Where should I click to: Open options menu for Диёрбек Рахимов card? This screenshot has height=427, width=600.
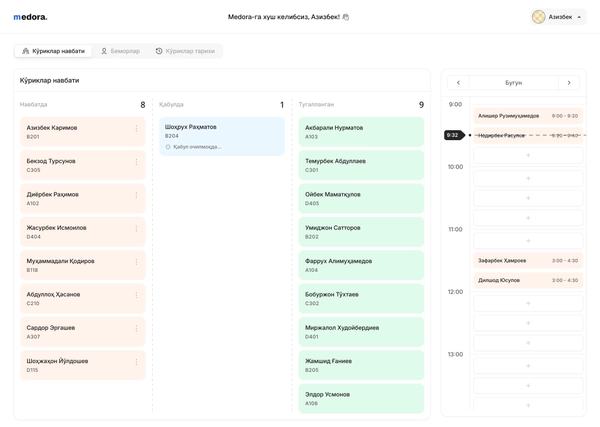coord(136,195)
